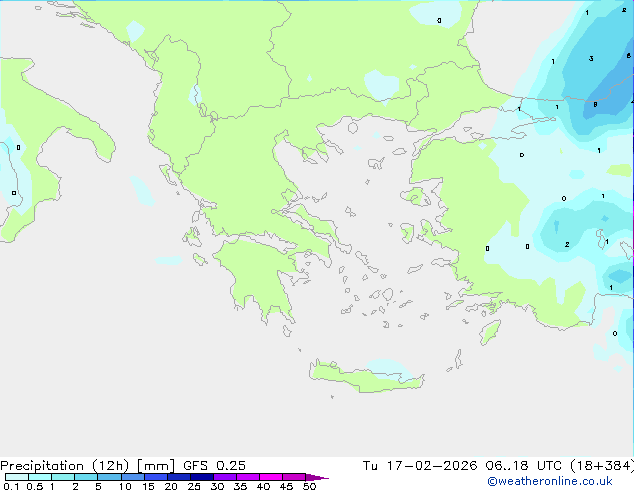Click the legend scale label "0.5"
The width and height of the screenshot is (634, 490).
click(34, 486)
